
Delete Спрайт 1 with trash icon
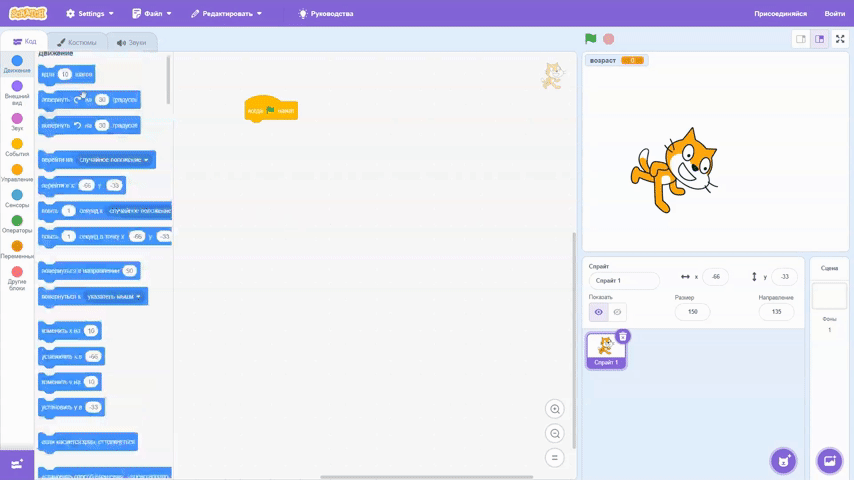click(x=623, y=336)
